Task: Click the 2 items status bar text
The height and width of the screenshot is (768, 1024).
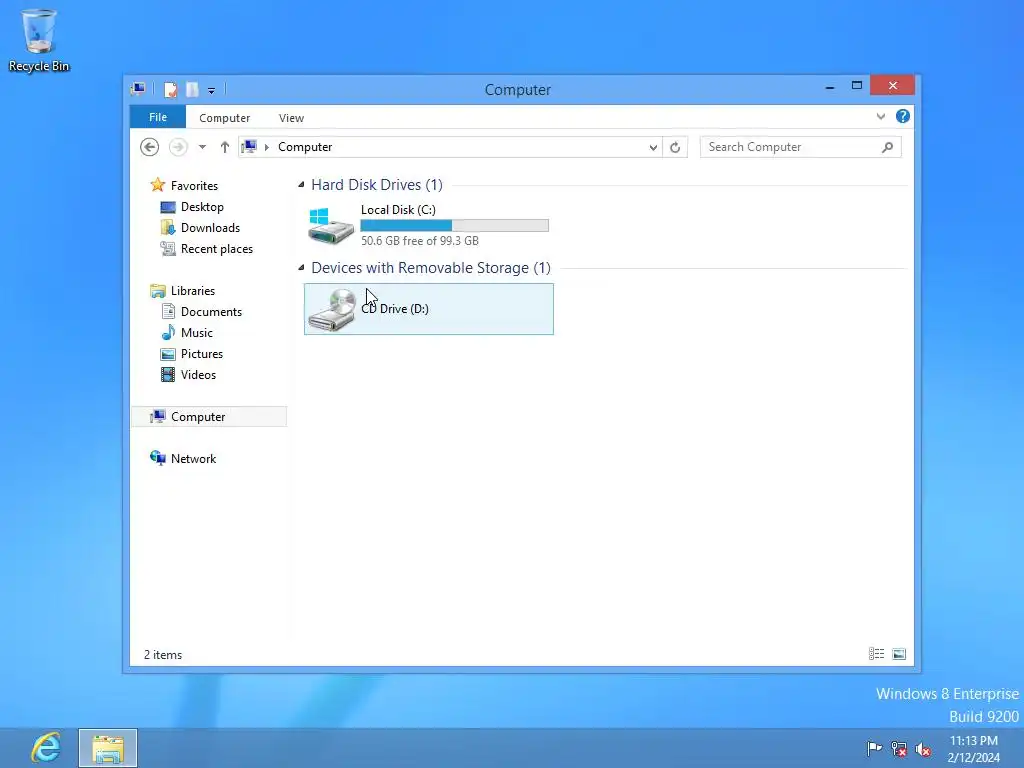Action: click(163, 654)
